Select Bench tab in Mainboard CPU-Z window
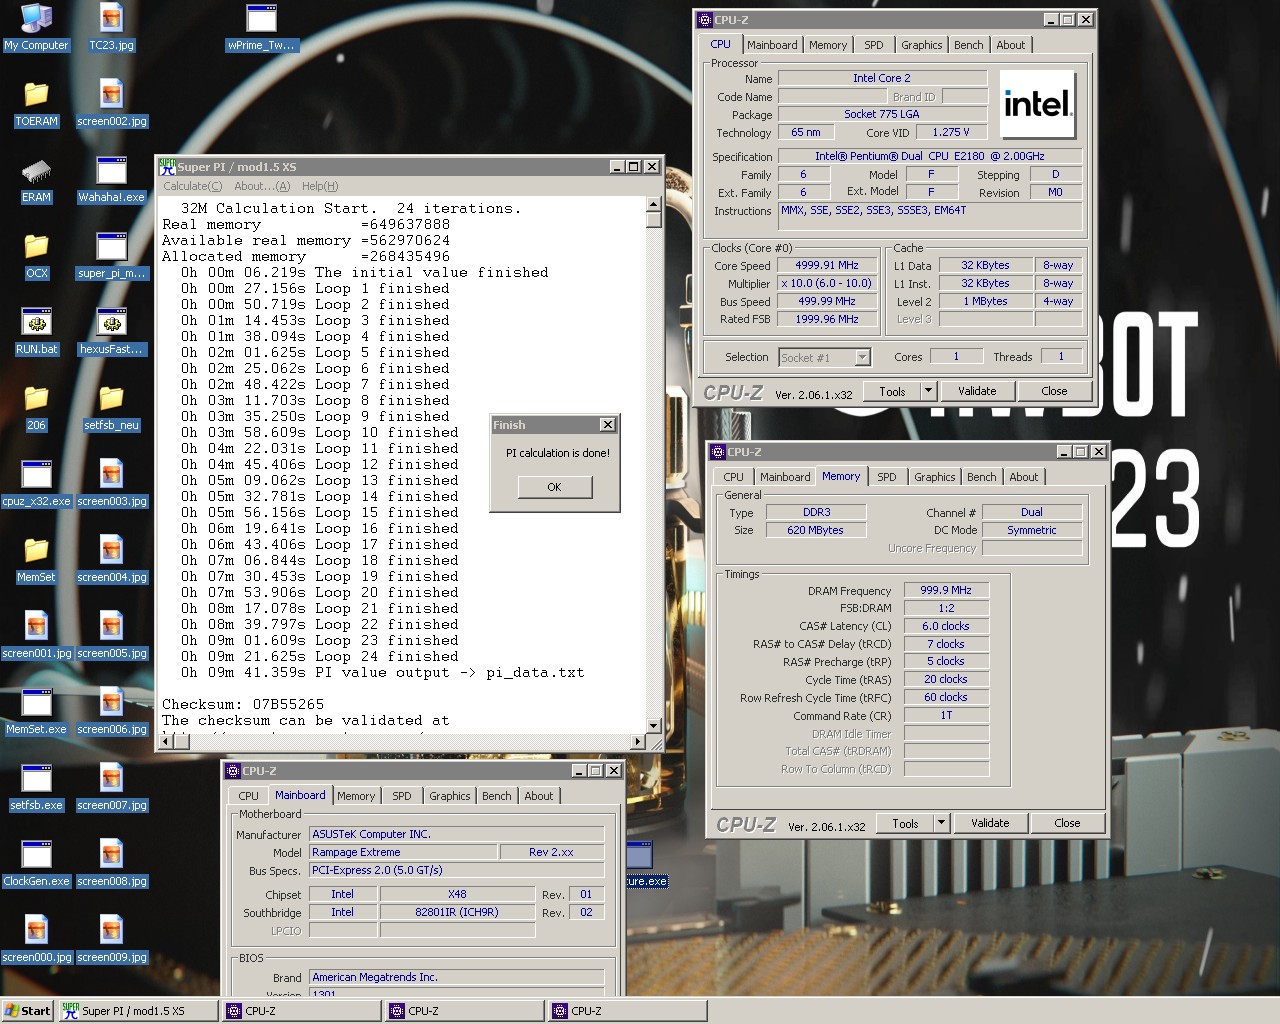The image size is (1280, 1024). [497, 796]
